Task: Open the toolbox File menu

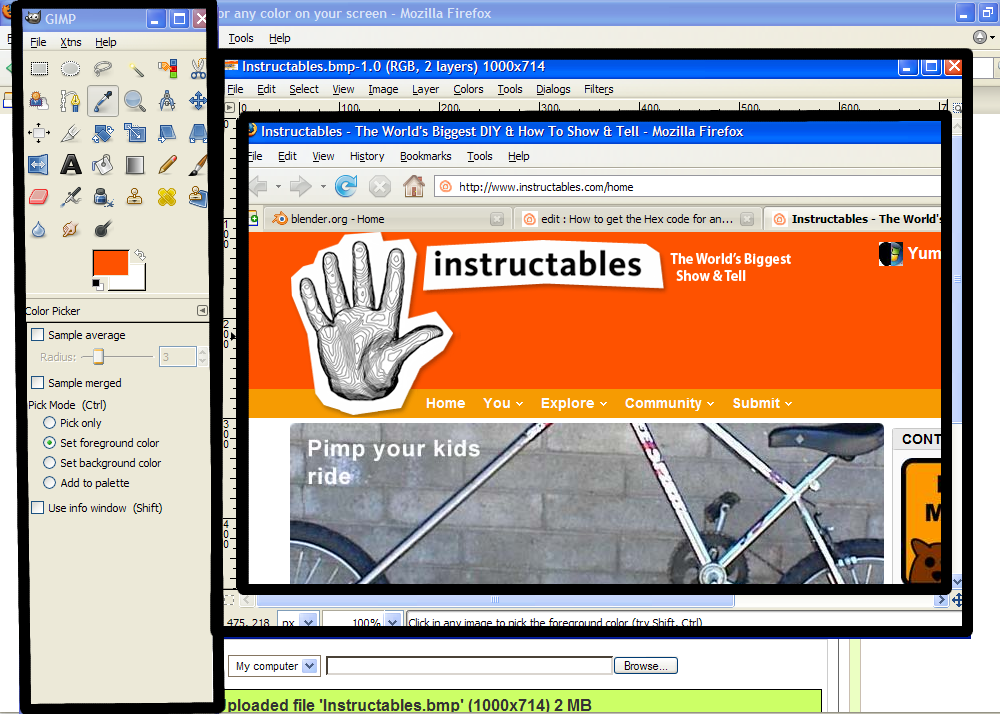Action: click(38, 42)
